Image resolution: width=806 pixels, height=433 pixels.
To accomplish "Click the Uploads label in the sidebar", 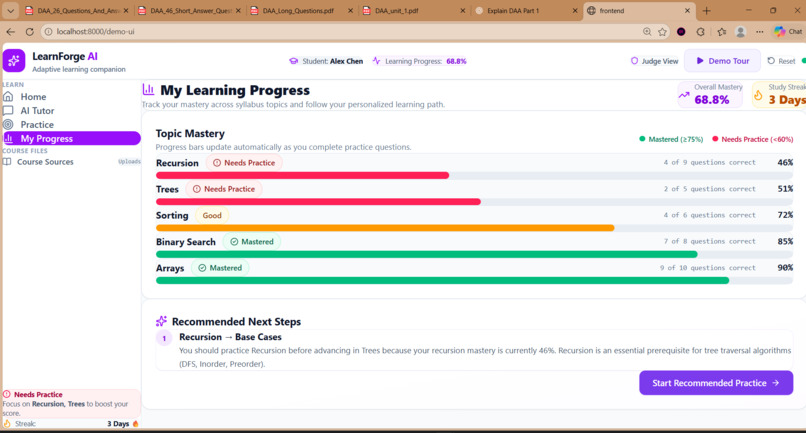I will tap(129, 161).
